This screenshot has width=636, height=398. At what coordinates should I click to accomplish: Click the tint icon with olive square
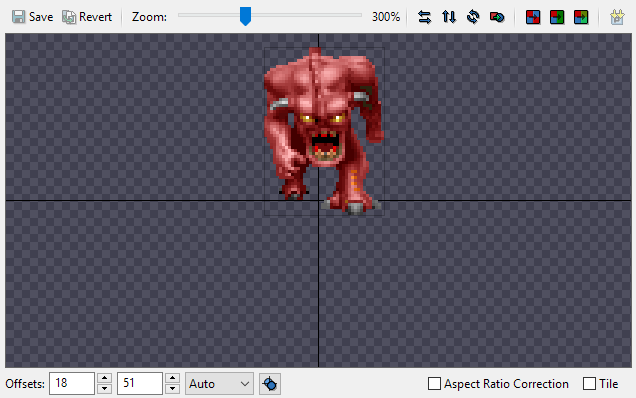tap(581, 17)
